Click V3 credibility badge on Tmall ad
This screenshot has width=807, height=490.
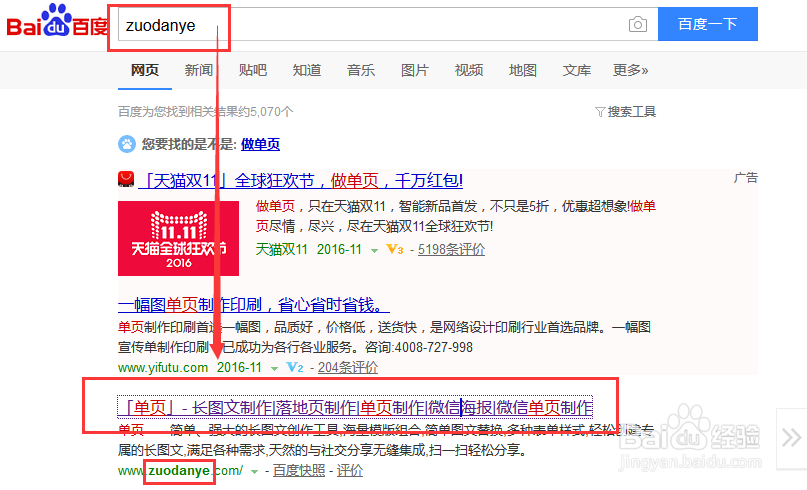[395, 250]
